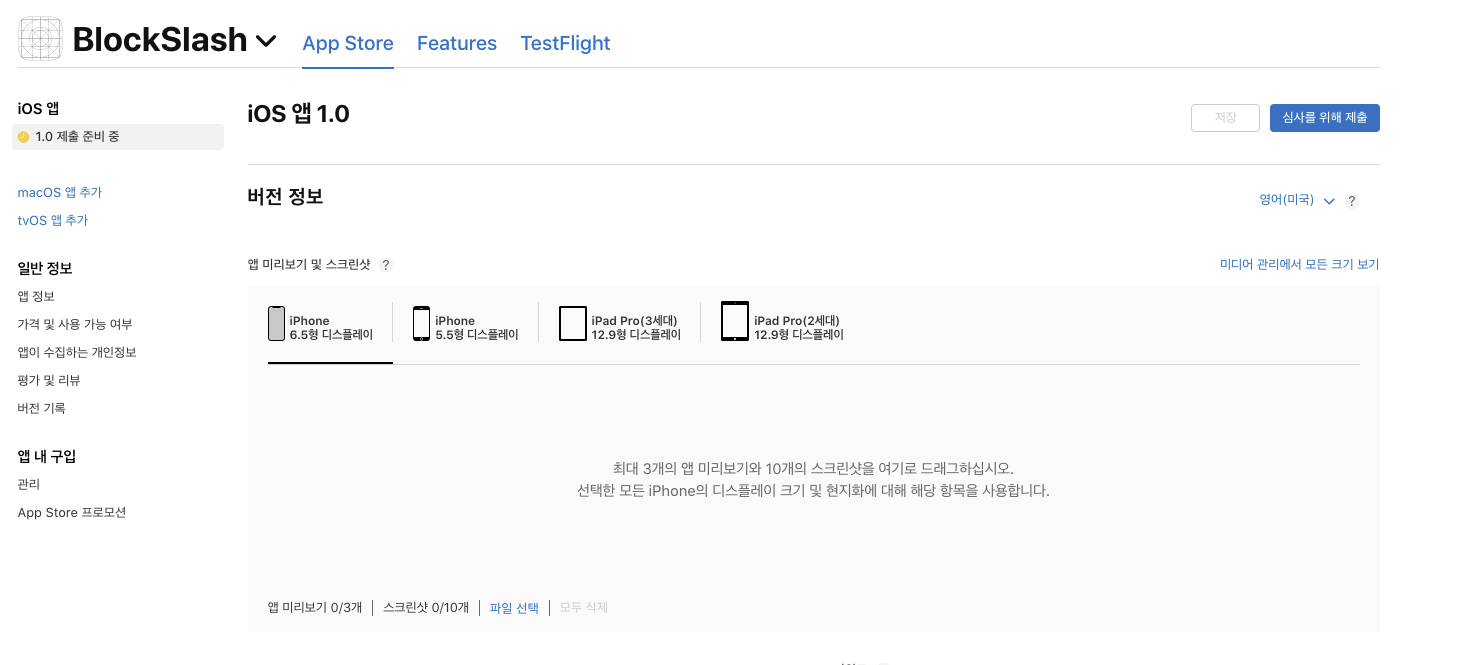The image size is (1460, 665).
Task: Click the iPad Pro(3세대) device icon
Action: [573, 324]
